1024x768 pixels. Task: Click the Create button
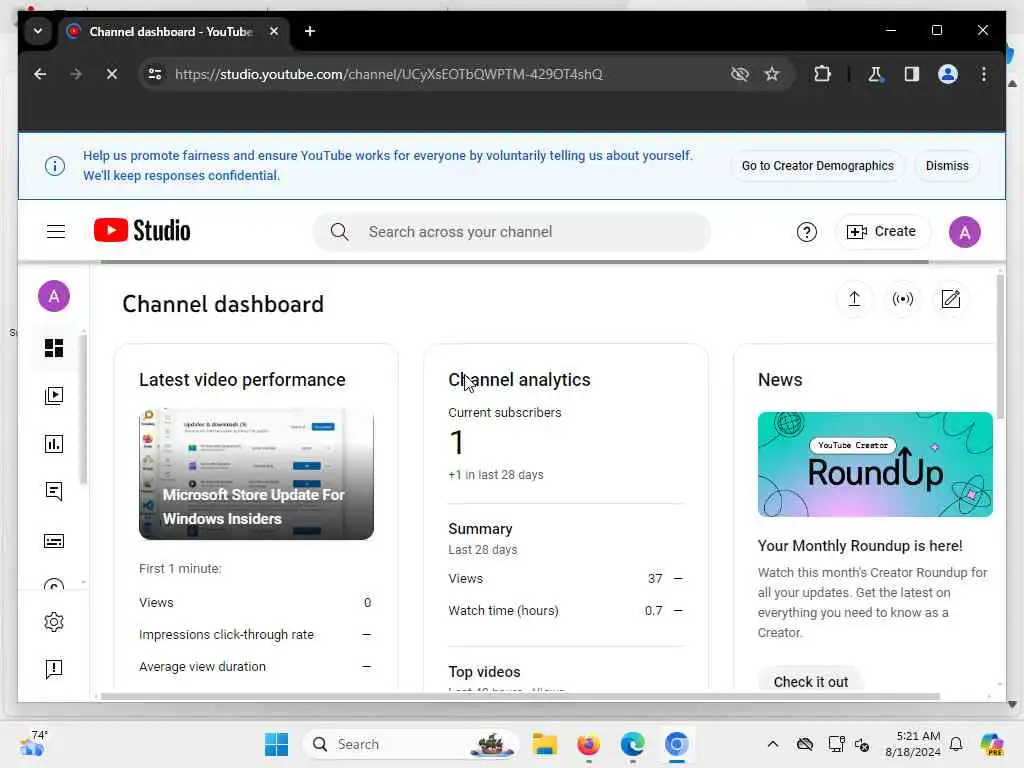(x=882, y=231)
